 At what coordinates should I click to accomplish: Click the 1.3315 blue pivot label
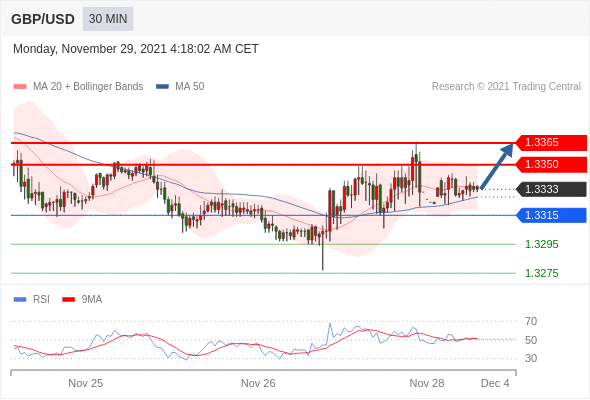[x=551, y=215]
